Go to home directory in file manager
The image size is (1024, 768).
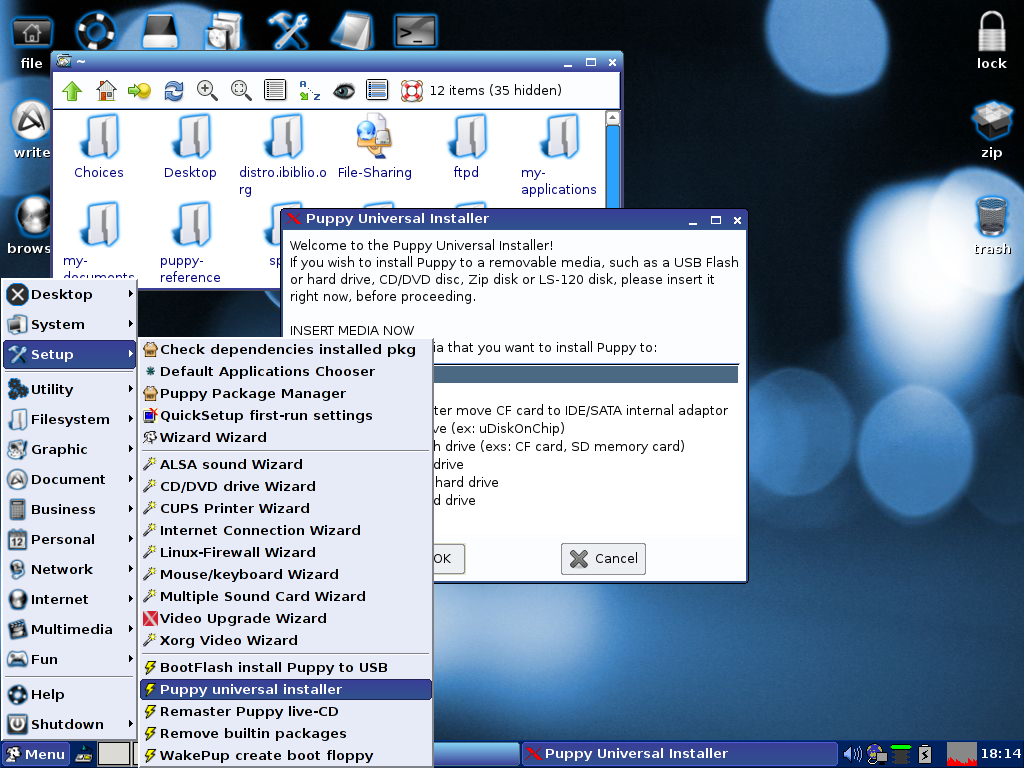106,90
